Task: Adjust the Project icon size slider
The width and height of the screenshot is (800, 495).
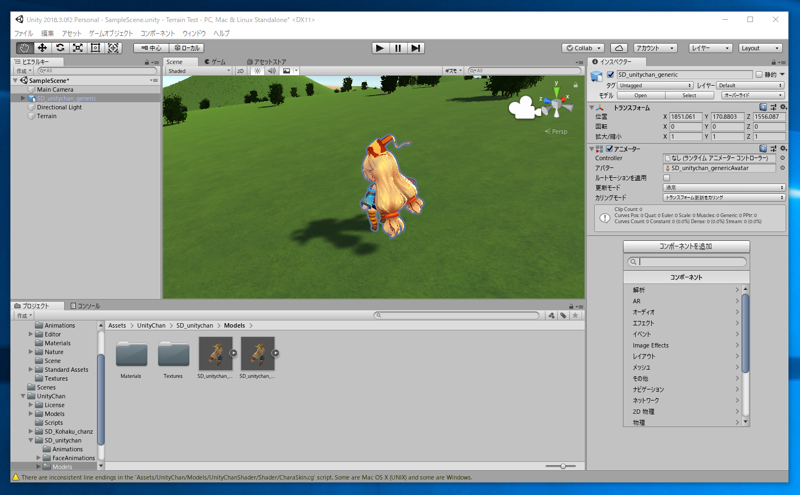Action: point(561,466)
